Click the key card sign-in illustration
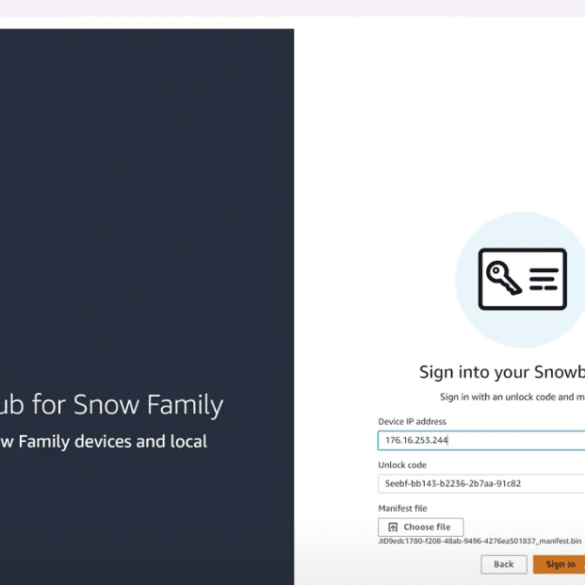 pos(522,279)
